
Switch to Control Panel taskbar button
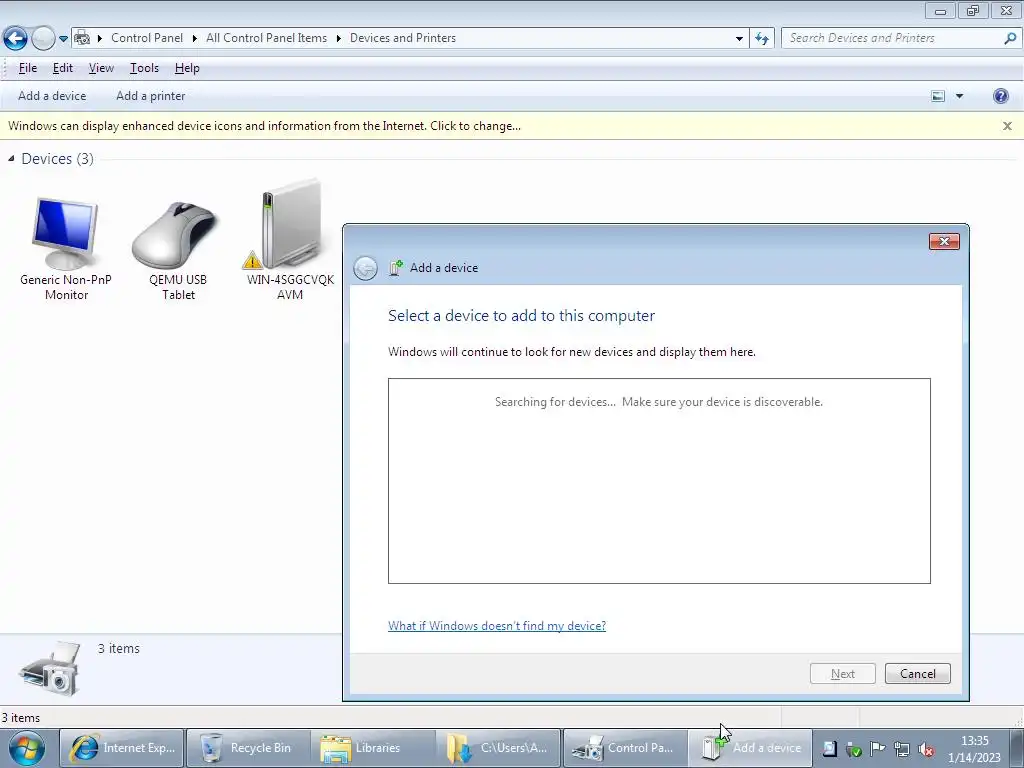tap(624, 748)
